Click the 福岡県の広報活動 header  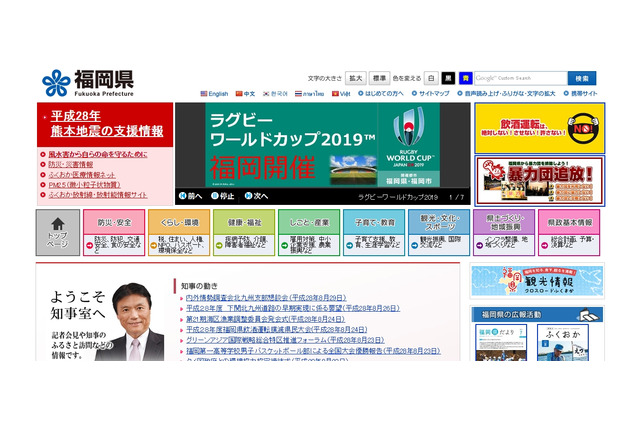coord(537,315)
